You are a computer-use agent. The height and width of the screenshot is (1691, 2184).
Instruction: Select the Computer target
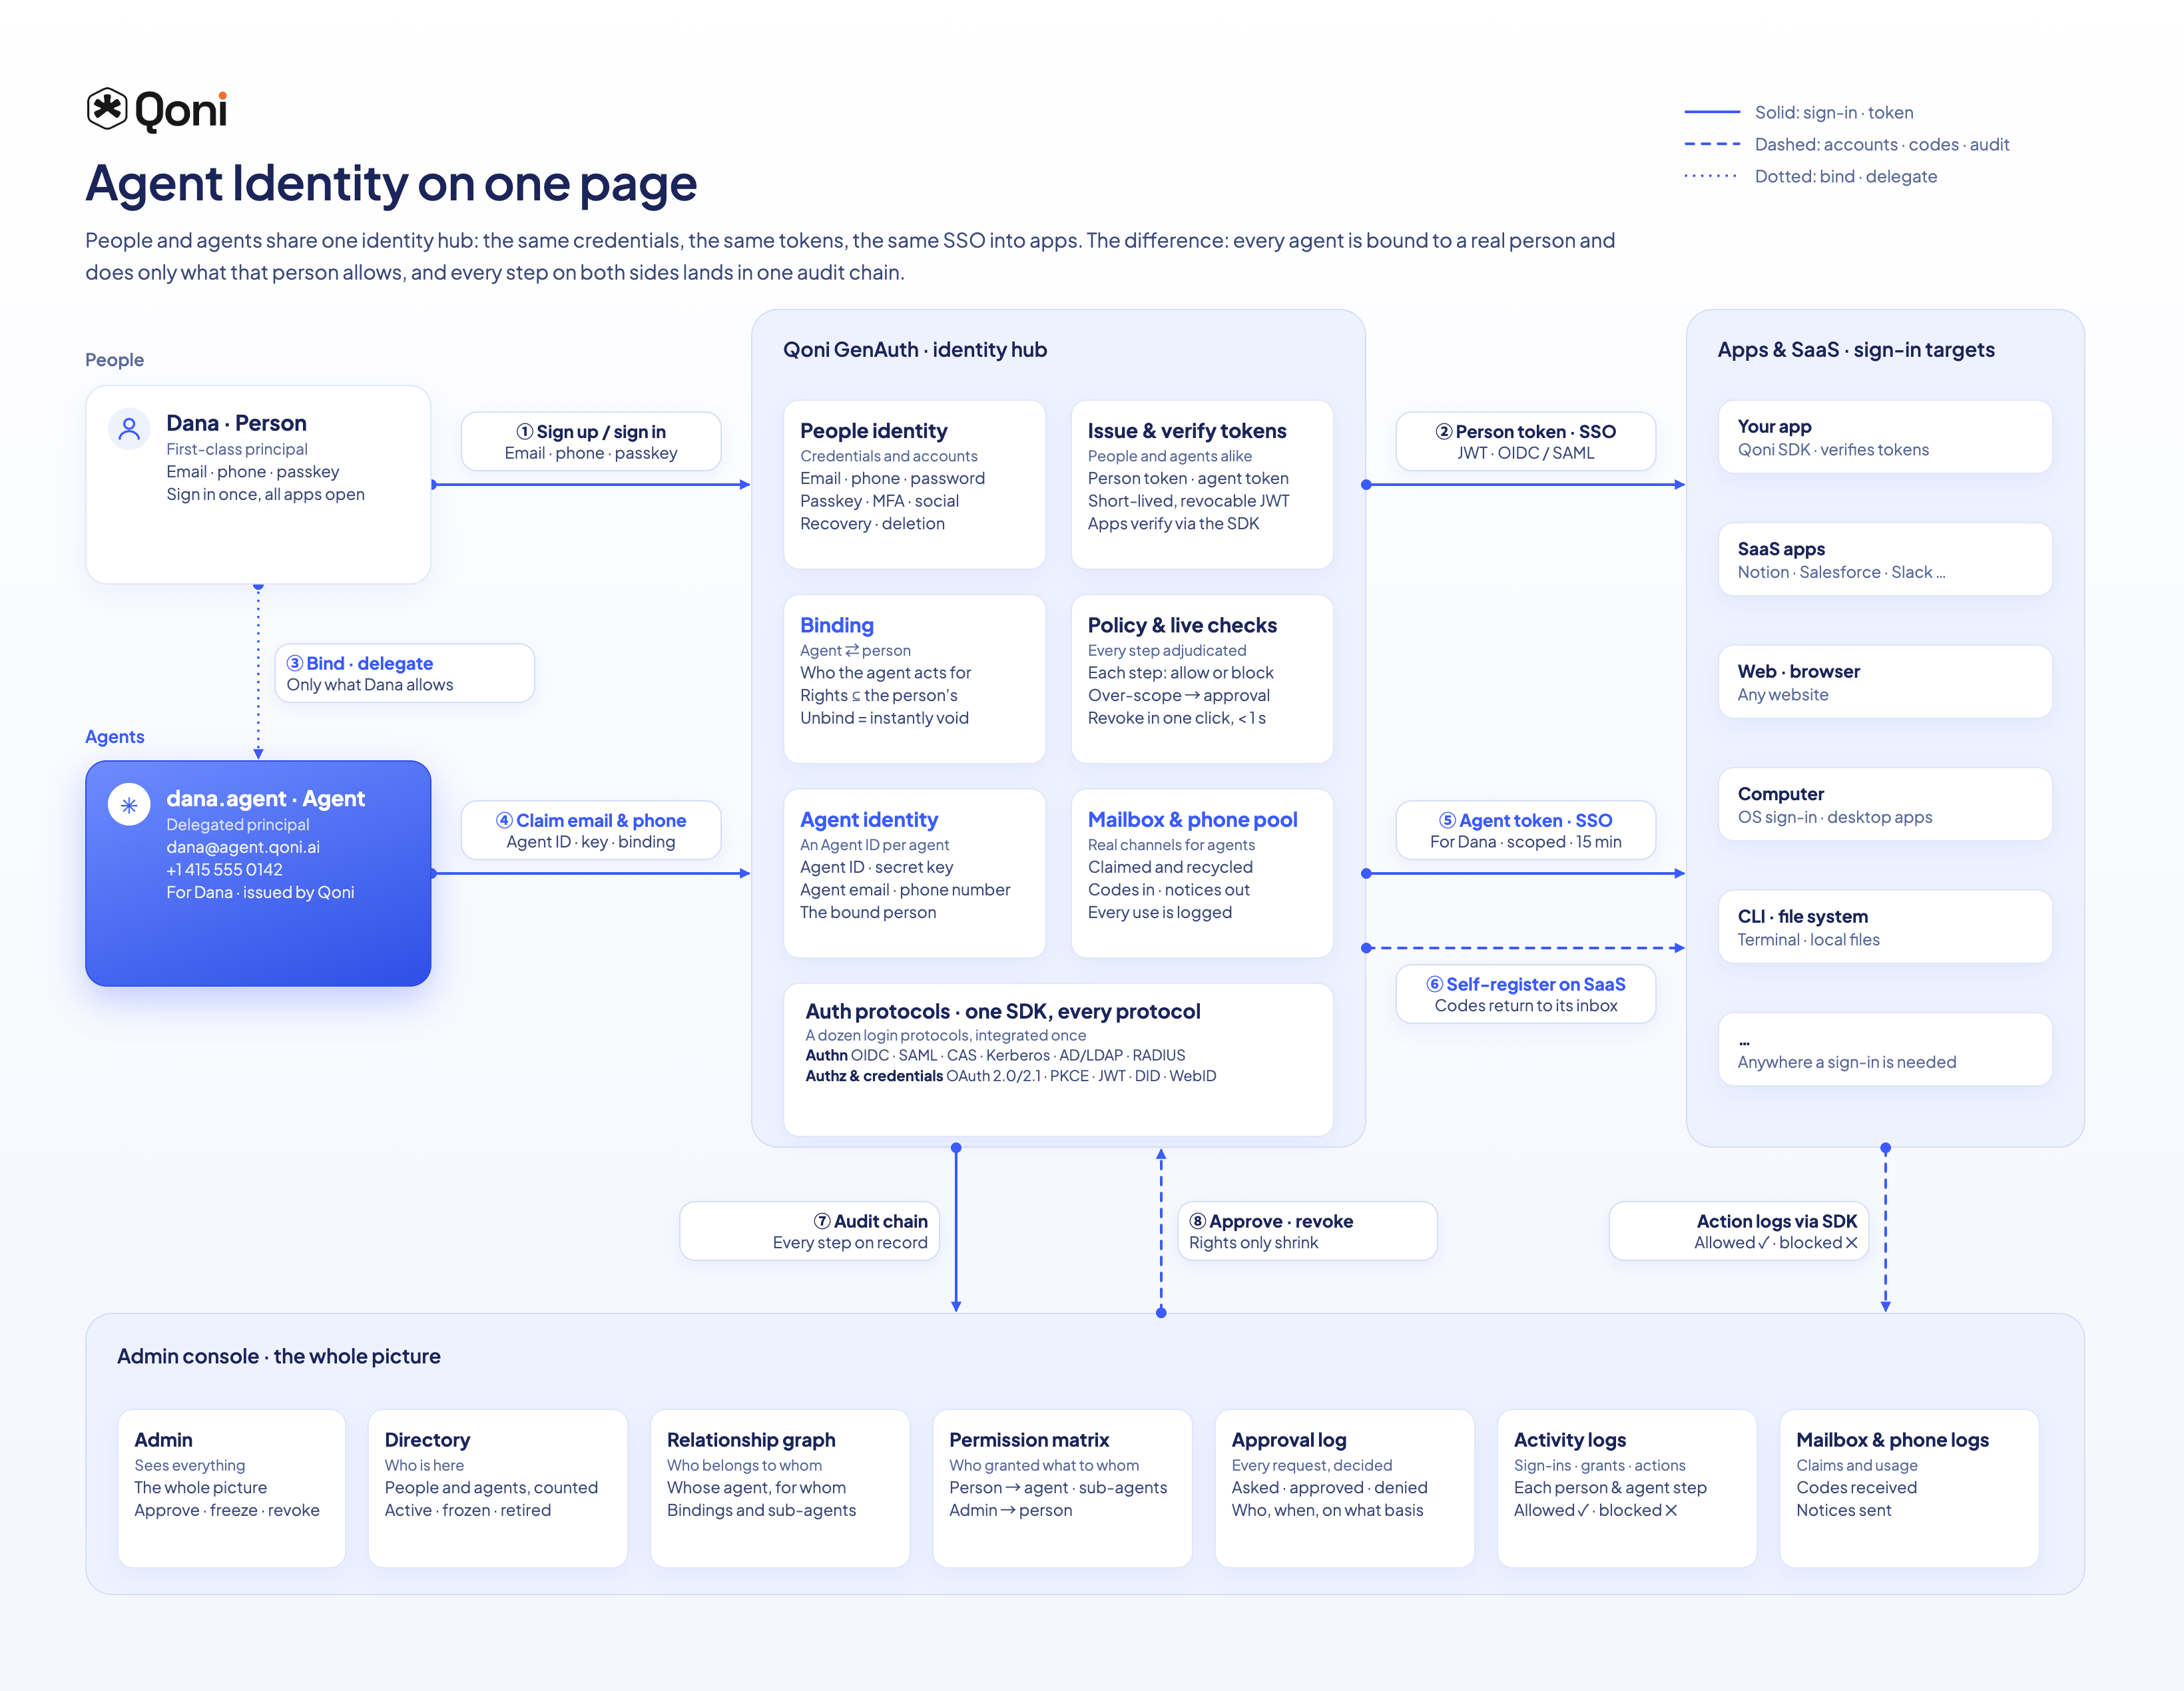(x=1885, y=804)
